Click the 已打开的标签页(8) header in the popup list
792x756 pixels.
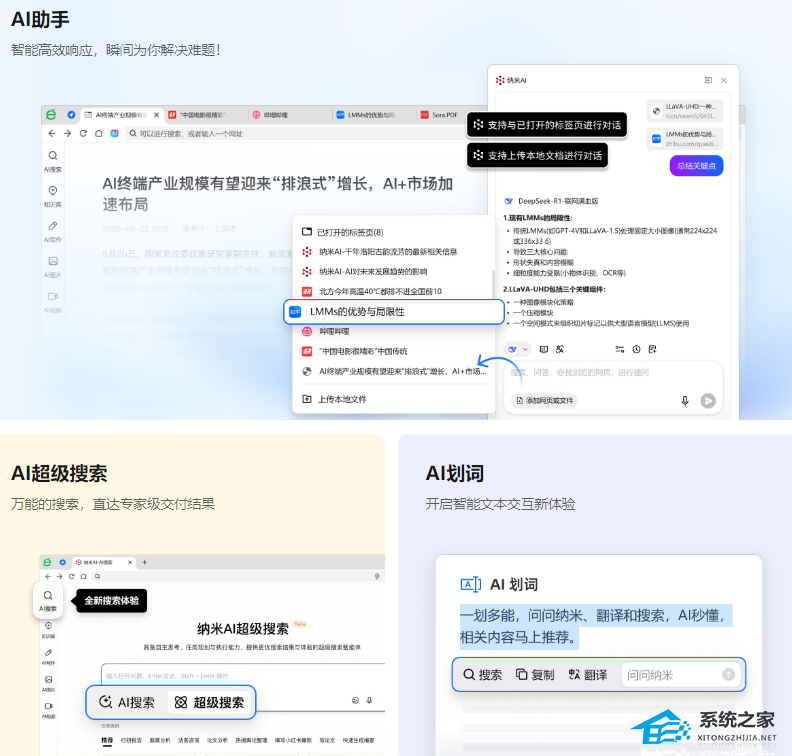coord(343,232)
